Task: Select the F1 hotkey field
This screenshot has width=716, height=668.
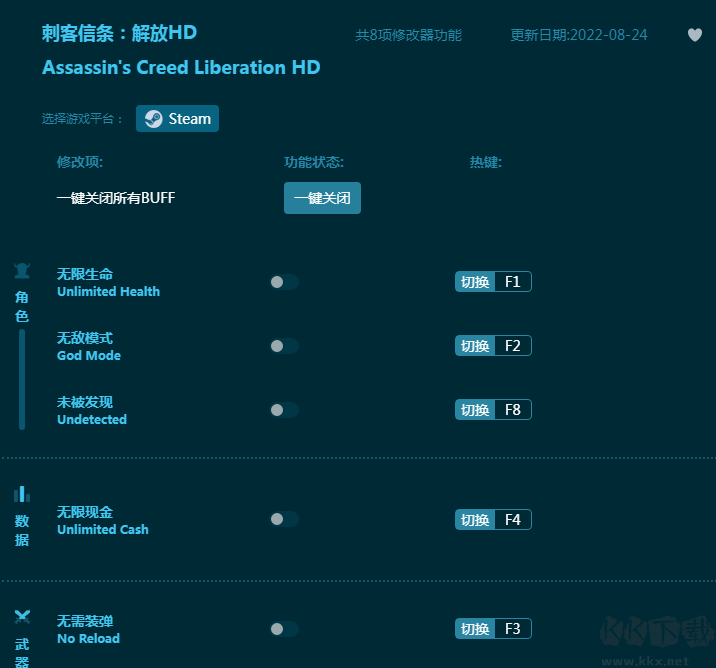Action: pyautogui.click(x=513, y=282)
